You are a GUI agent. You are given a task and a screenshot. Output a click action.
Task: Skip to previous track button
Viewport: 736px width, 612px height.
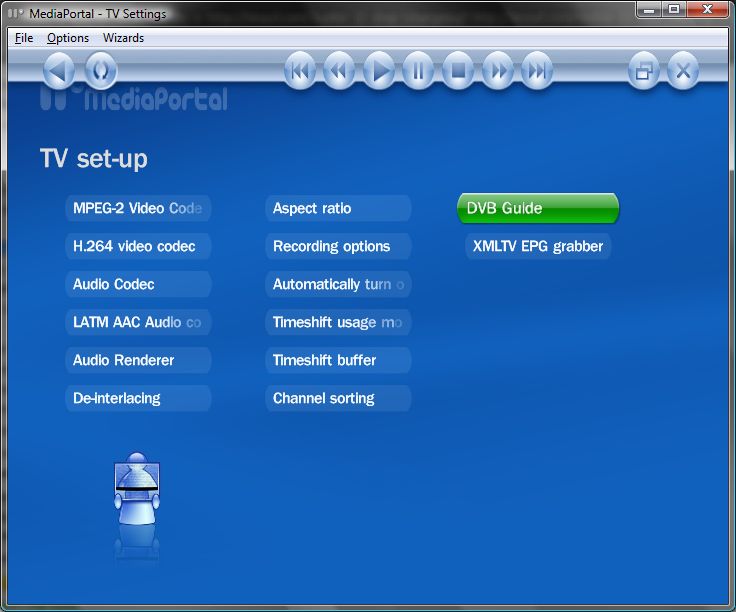click(x=300, y=71)
